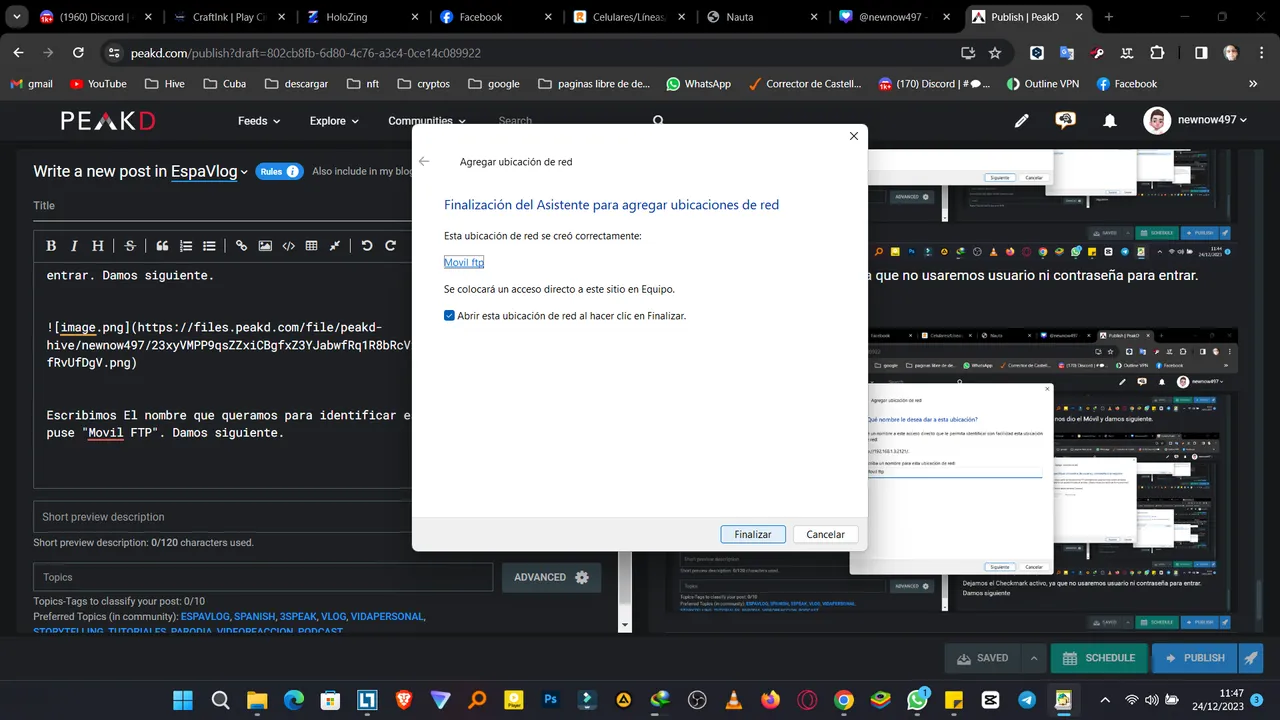This screenshot has width=1280, height=720.
Task: Insert a heading with the H icon
Action: 98,246
